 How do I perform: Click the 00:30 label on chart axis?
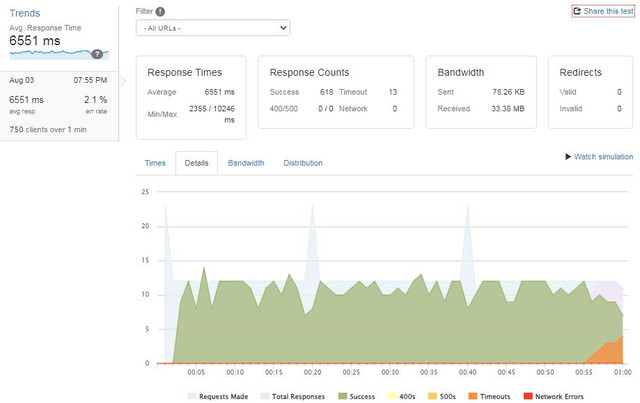[x=390, y=372]
